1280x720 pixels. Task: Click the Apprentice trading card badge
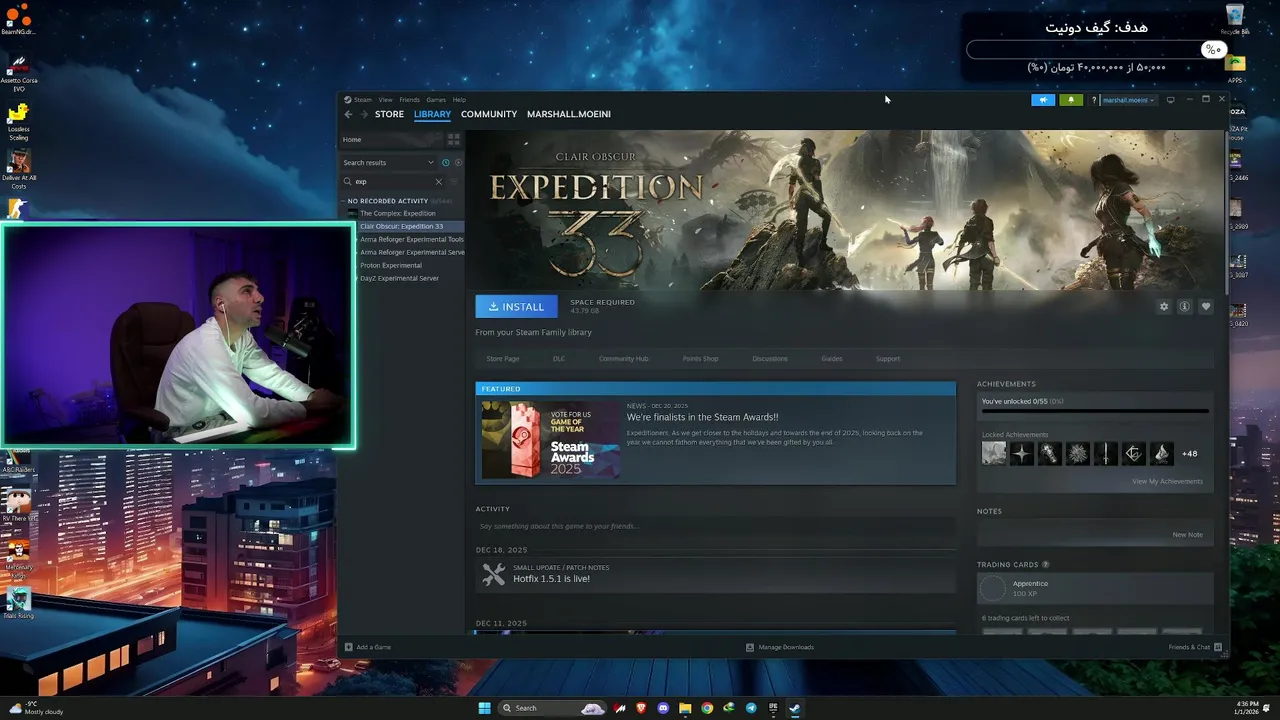(993, 589)
